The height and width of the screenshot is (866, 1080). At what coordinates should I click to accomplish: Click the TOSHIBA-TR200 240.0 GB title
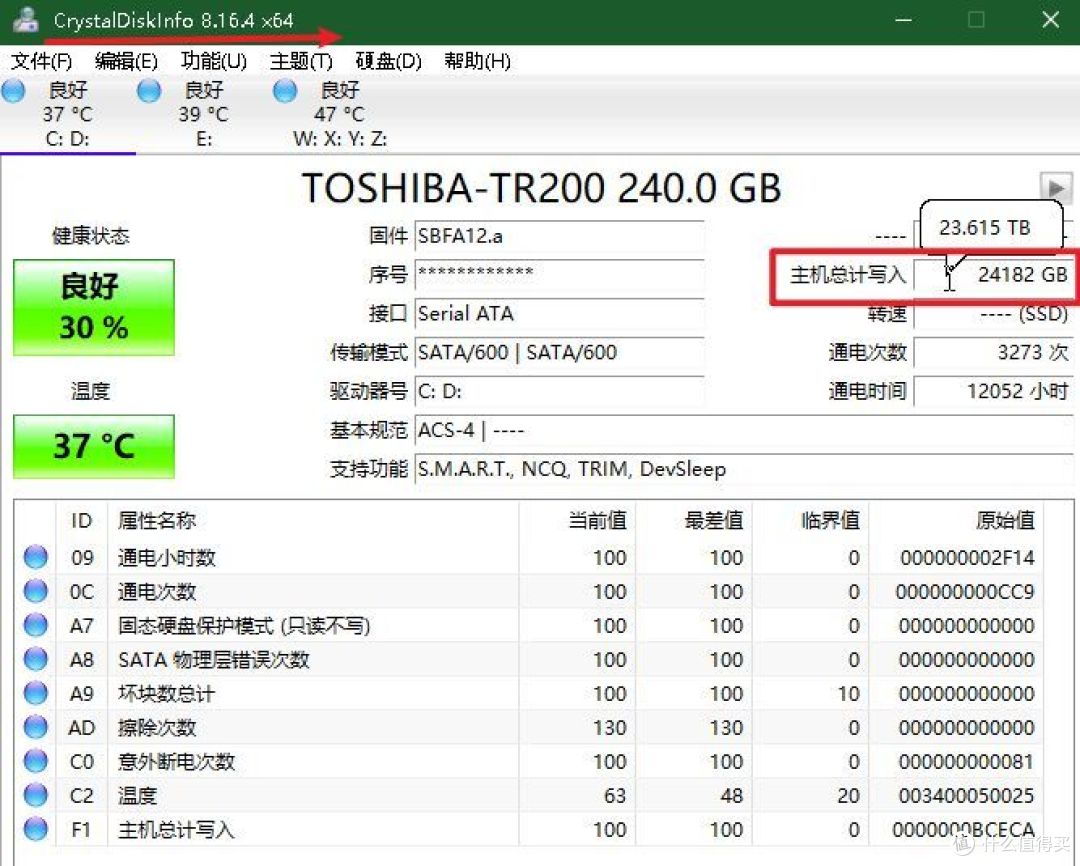click(541, 187)
